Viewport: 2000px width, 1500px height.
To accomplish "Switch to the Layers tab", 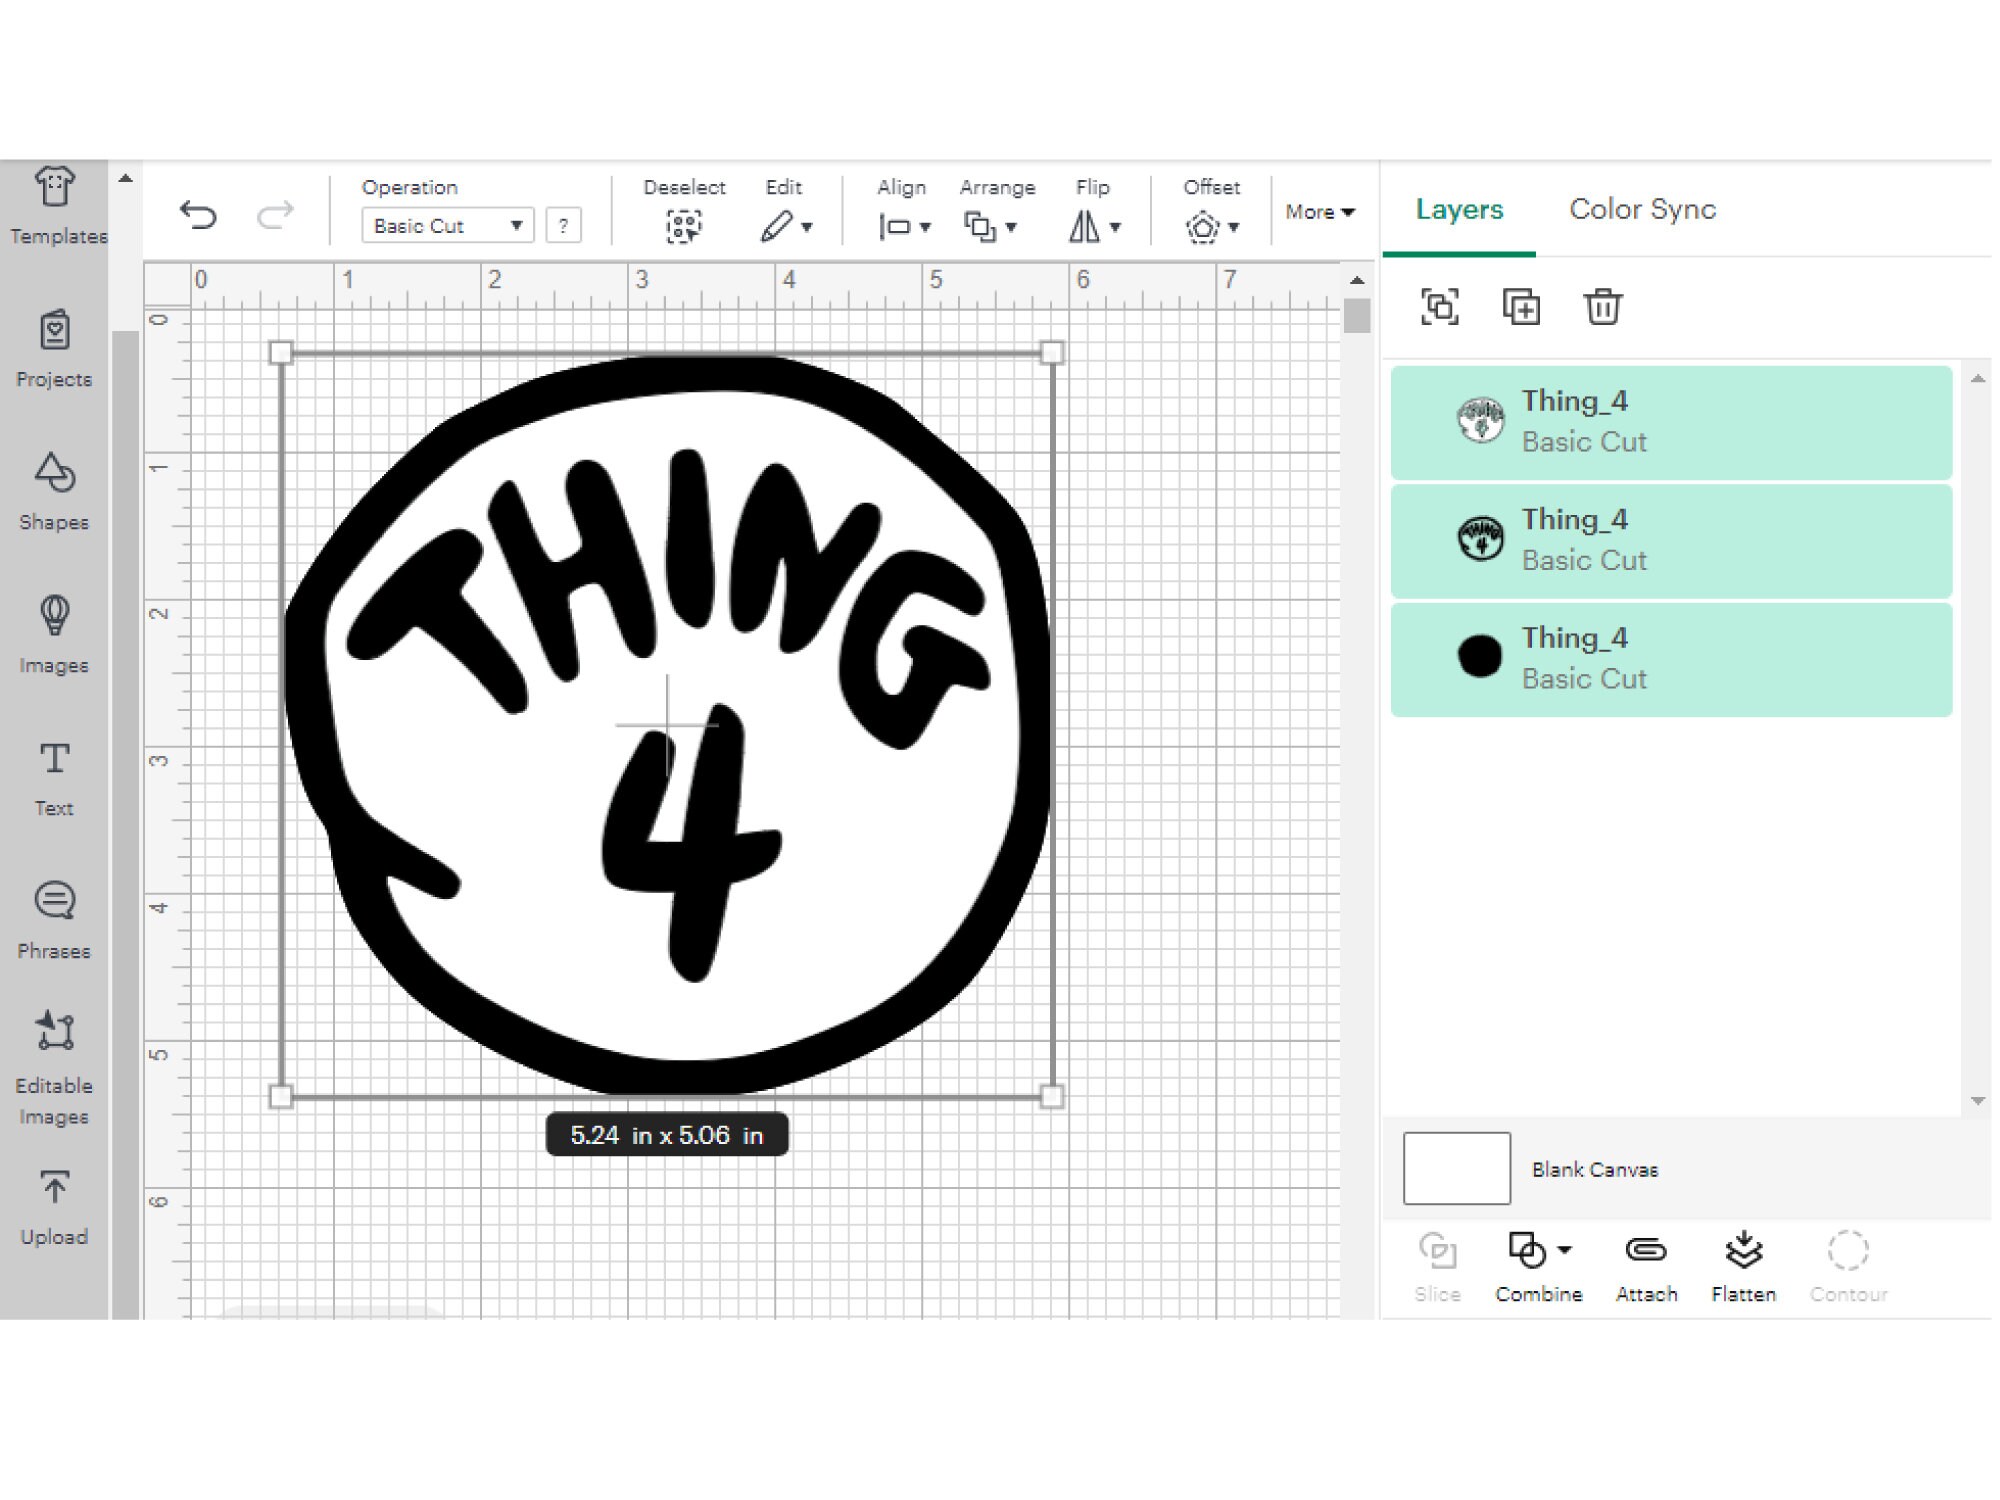I will 1458,209.
